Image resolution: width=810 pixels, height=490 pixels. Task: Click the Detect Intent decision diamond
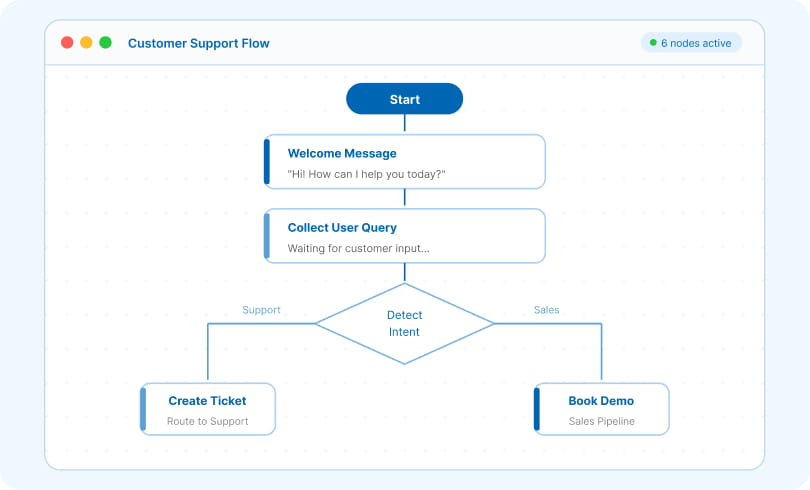404,324
